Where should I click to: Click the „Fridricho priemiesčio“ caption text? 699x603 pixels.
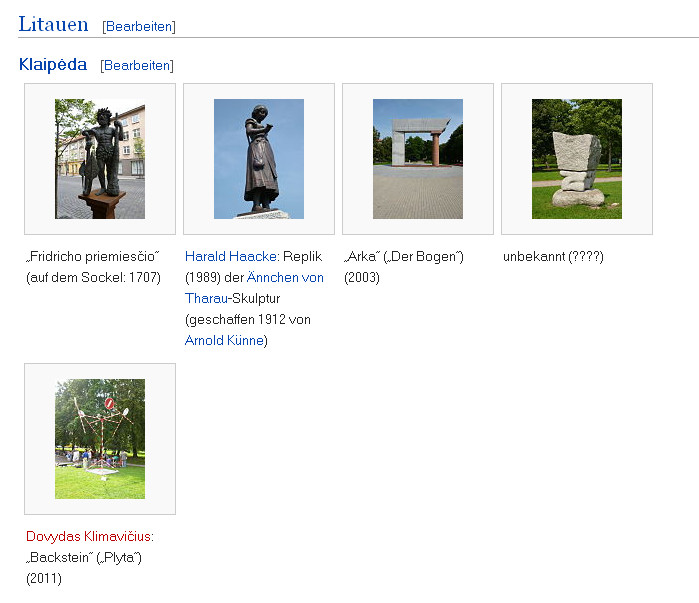click(93, 257)
